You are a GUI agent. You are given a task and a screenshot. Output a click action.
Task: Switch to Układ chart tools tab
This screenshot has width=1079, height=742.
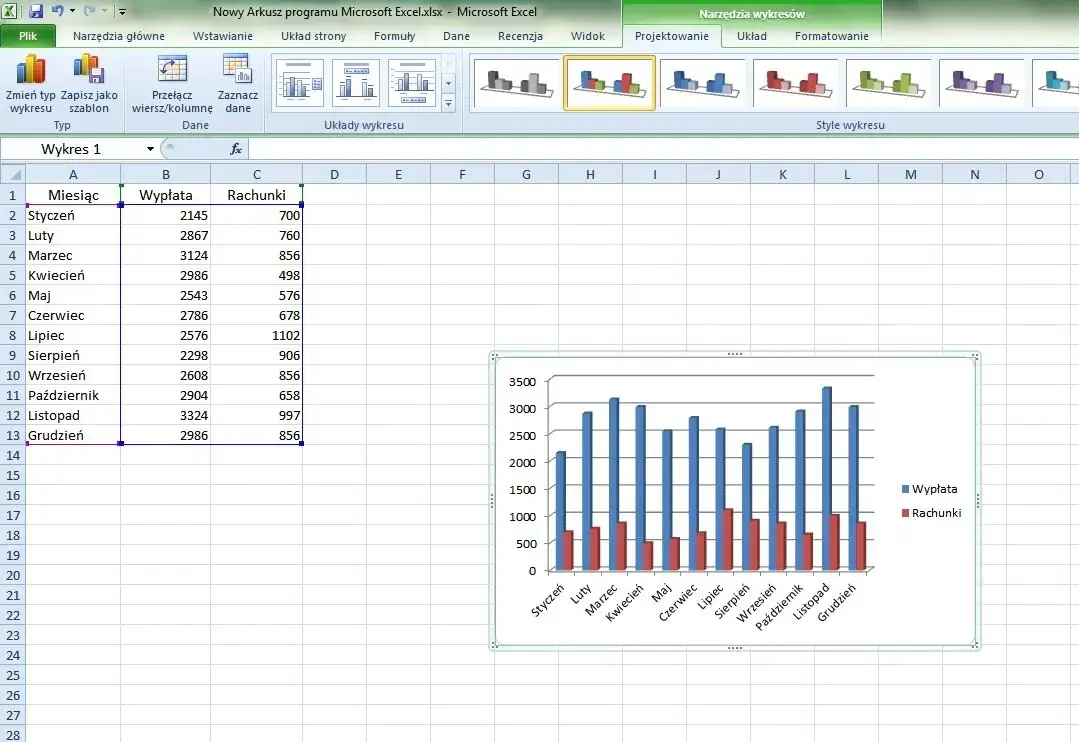pos(751,36)
